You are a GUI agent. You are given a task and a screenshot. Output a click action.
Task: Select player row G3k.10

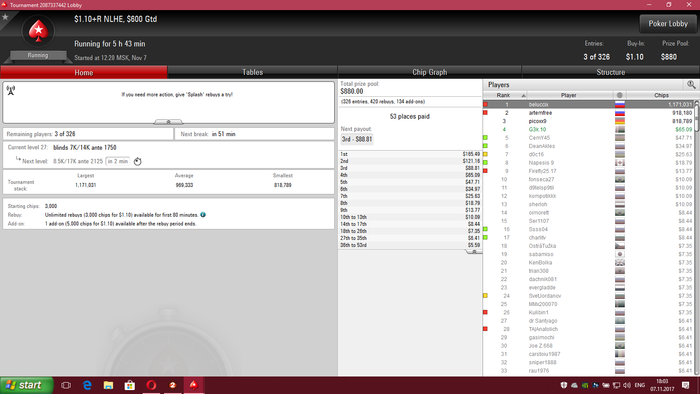pos(588,129)
